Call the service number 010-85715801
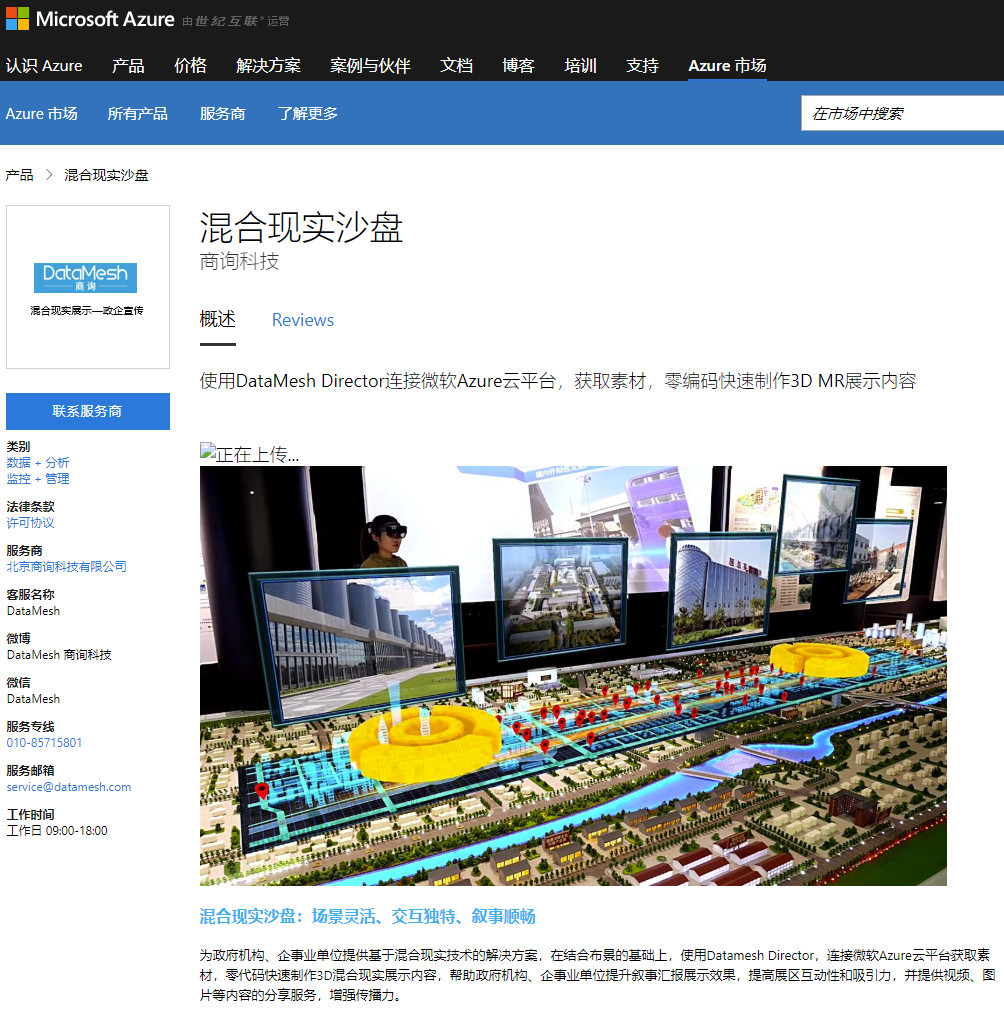The width and height of the screenshot is (1004, 1011). pyautogui.click(x=44, y=742)
